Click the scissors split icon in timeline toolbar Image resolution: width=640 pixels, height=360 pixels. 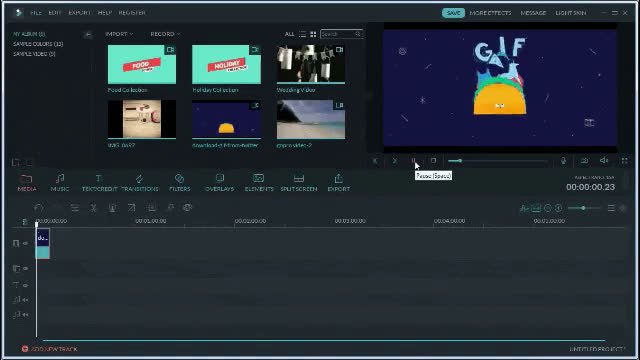click(x=93, y=208)
